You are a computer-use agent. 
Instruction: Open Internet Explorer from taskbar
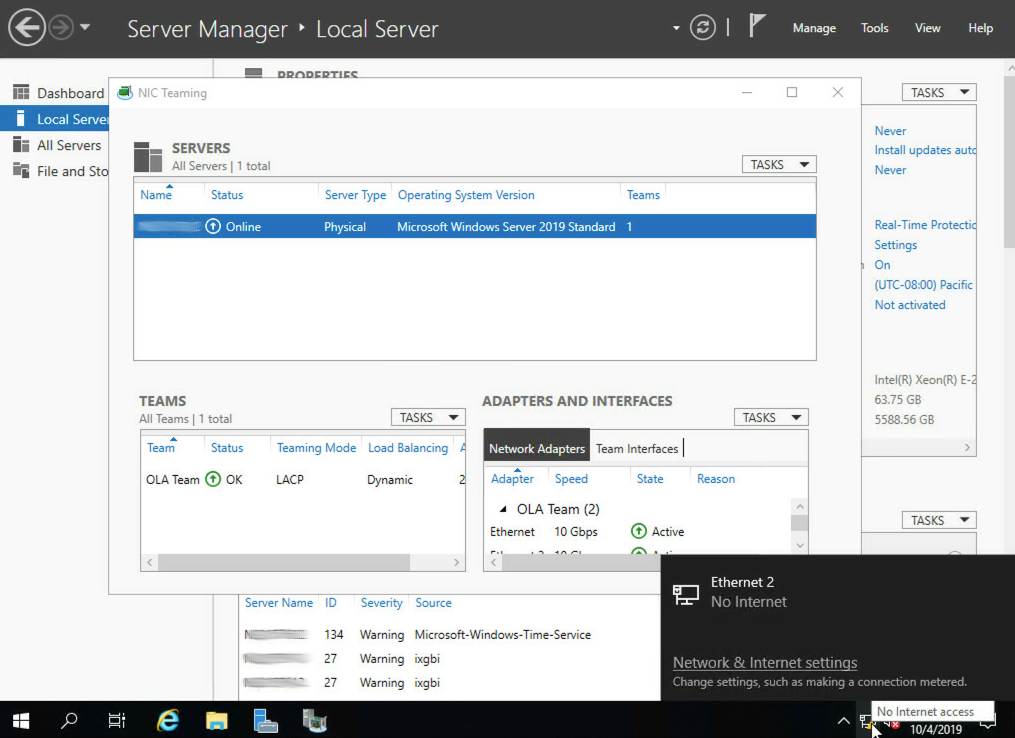tap(169, 720)
